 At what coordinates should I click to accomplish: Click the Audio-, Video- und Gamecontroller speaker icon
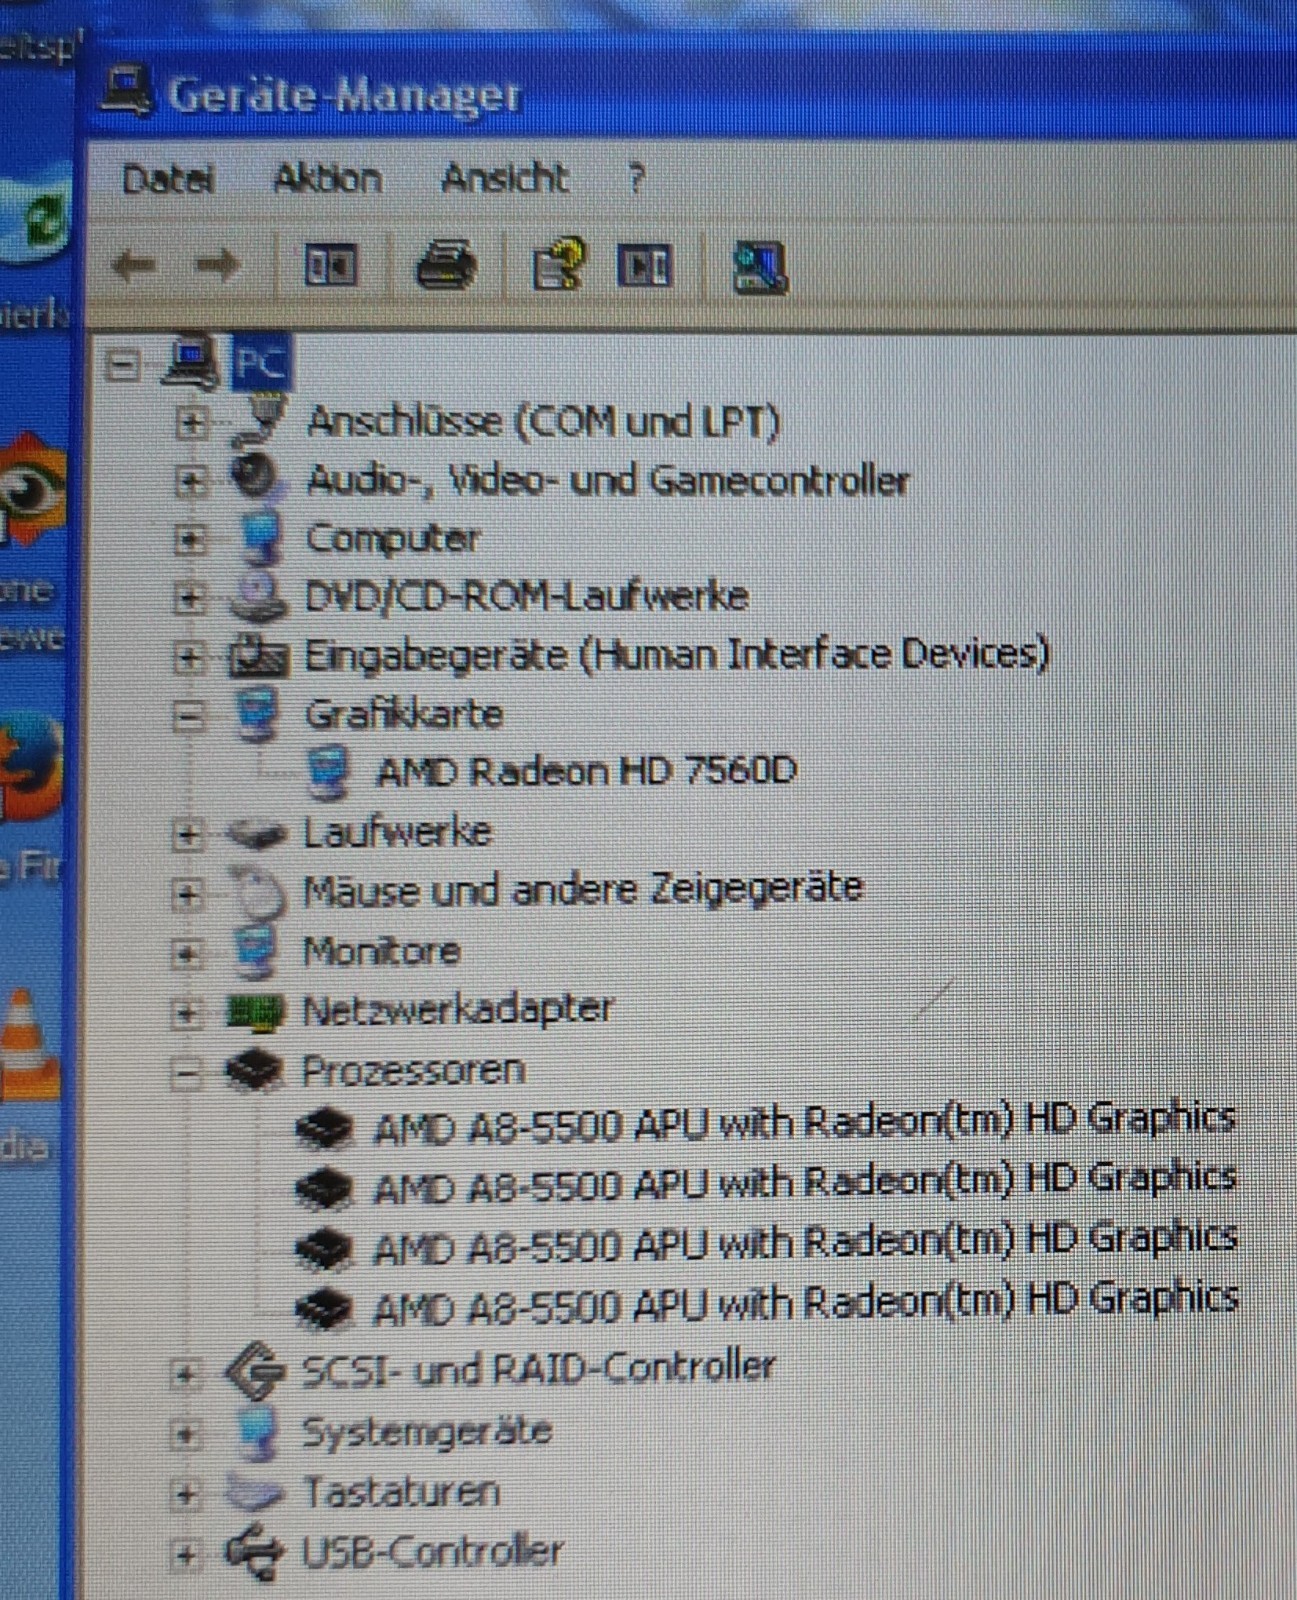pyautogui.click(x=254, y=476)
